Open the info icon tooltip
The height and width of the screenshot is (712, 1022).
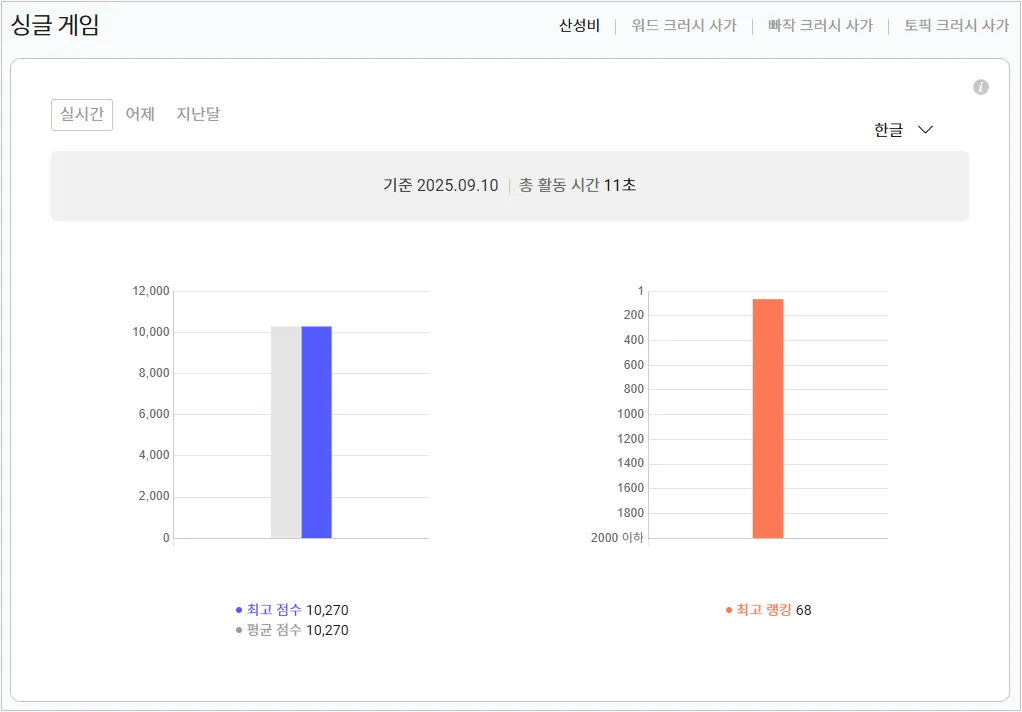click(x=980, y=87)
